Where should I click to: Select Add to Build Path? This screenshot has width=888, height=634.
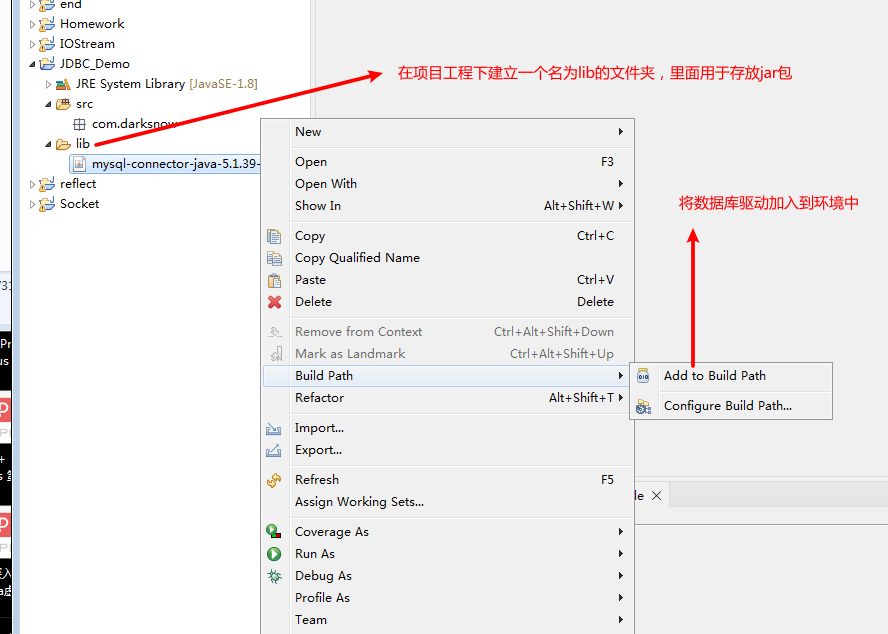(731, 376)
